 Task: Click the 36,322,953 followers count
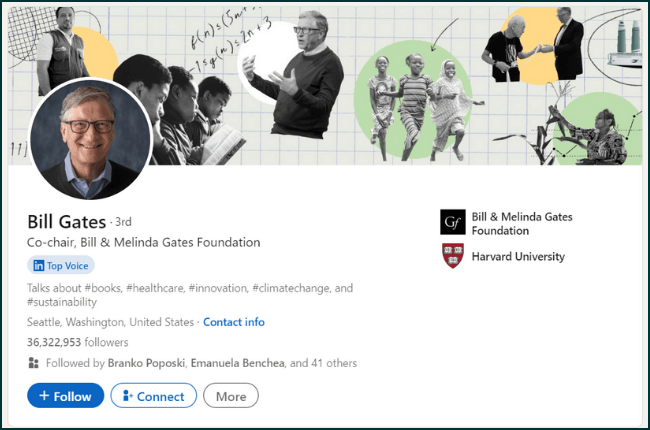coord(75,342)
